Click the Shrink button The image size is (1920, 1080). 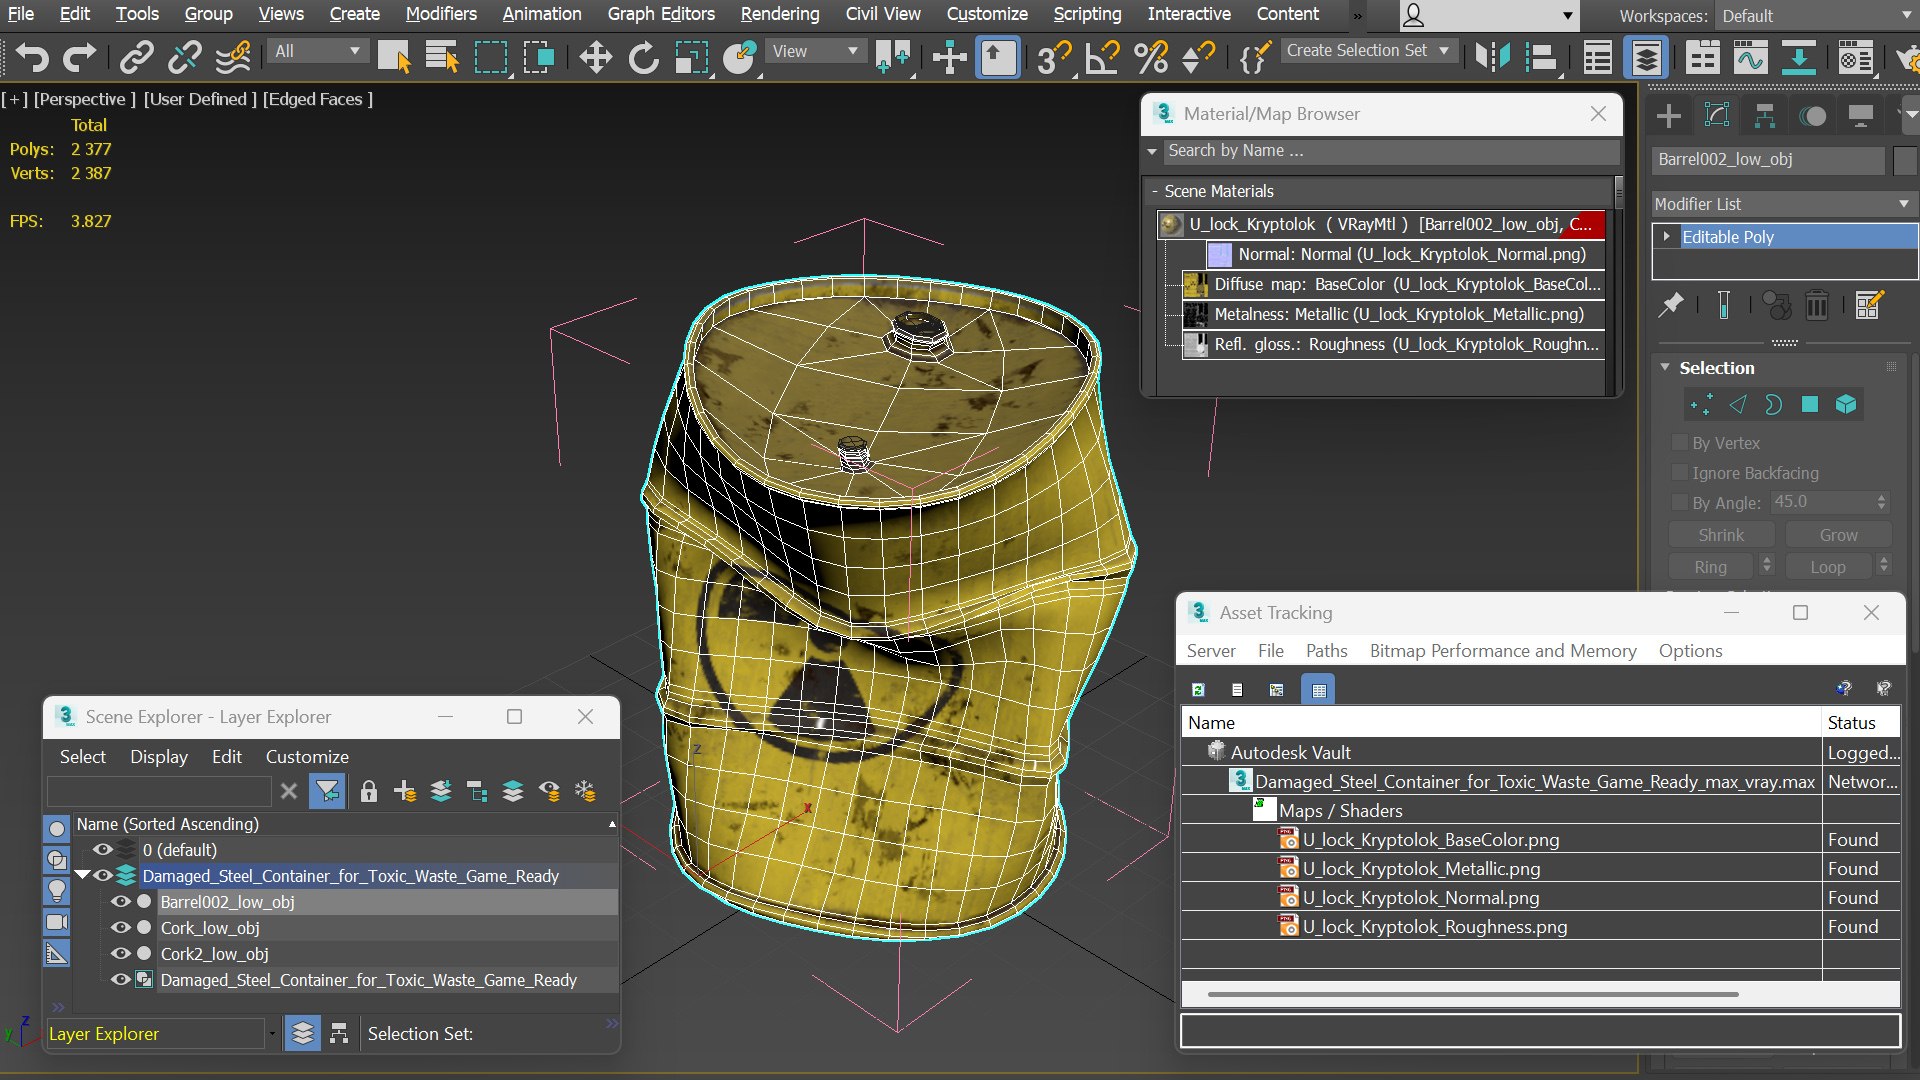(x=1720, y=535)
